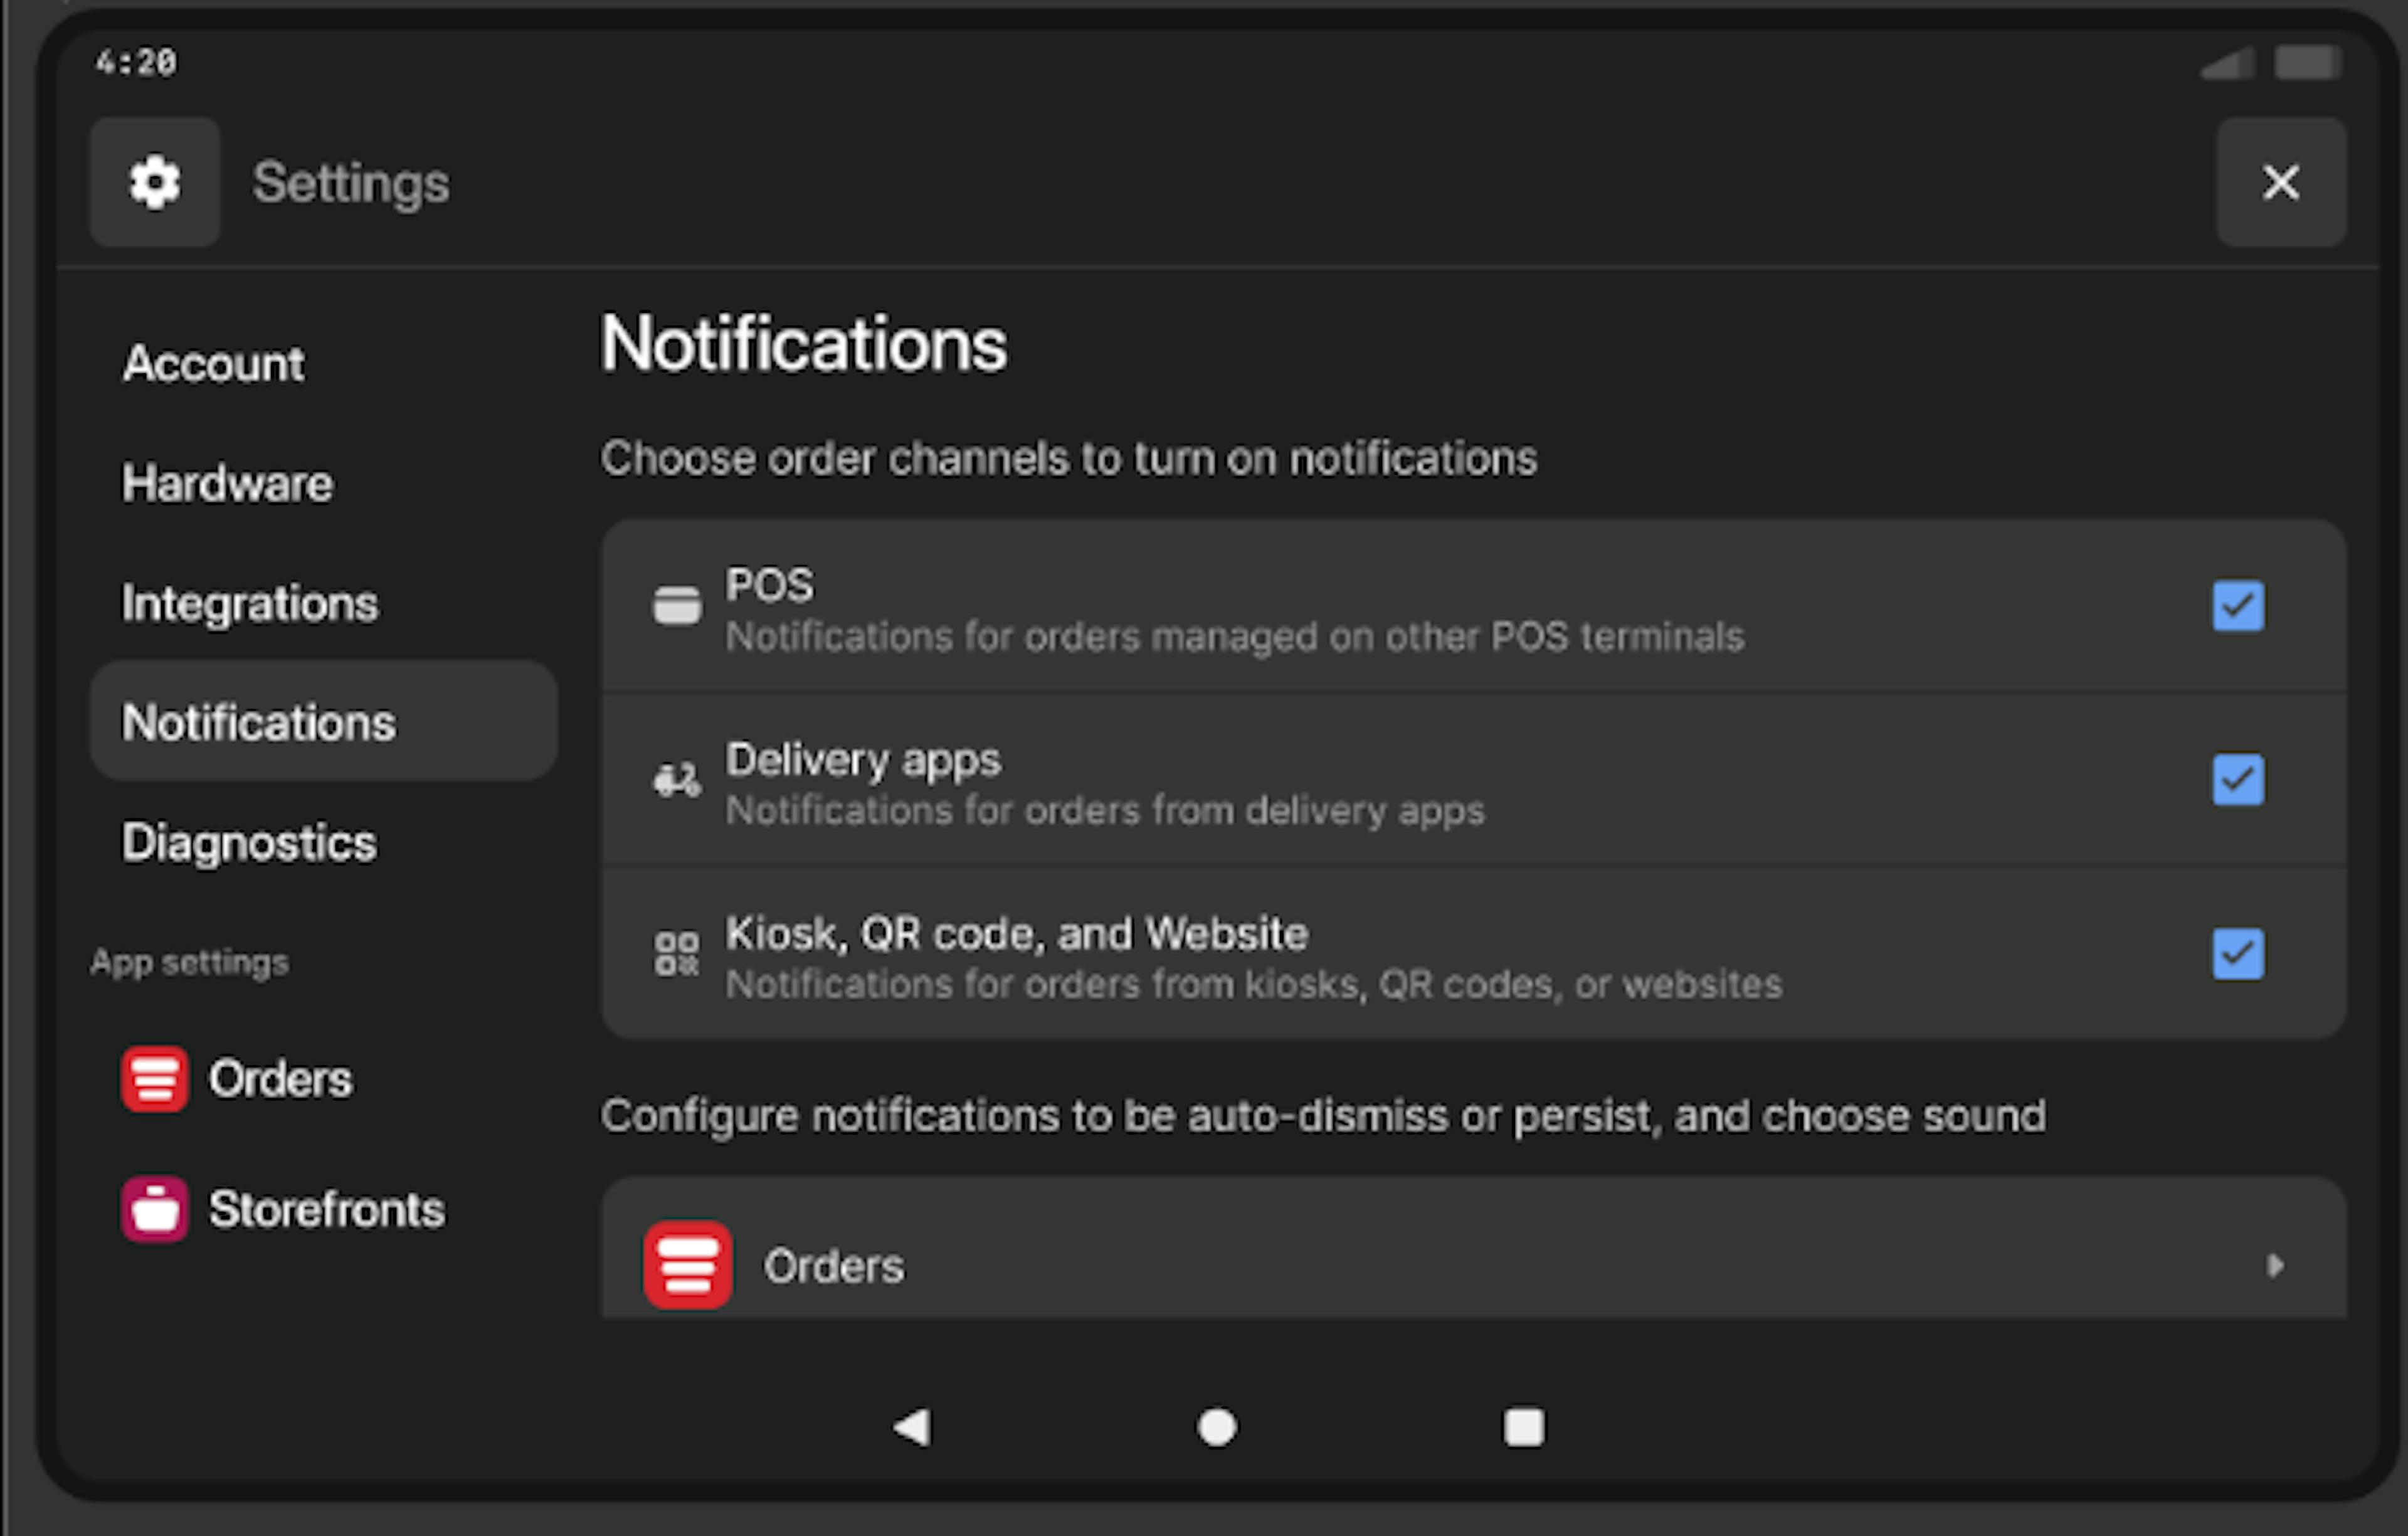This screenshot has height=1536, width=2408.
Task: Click the POS card icon
Action: pyautogui.click(x=677, y=606)
